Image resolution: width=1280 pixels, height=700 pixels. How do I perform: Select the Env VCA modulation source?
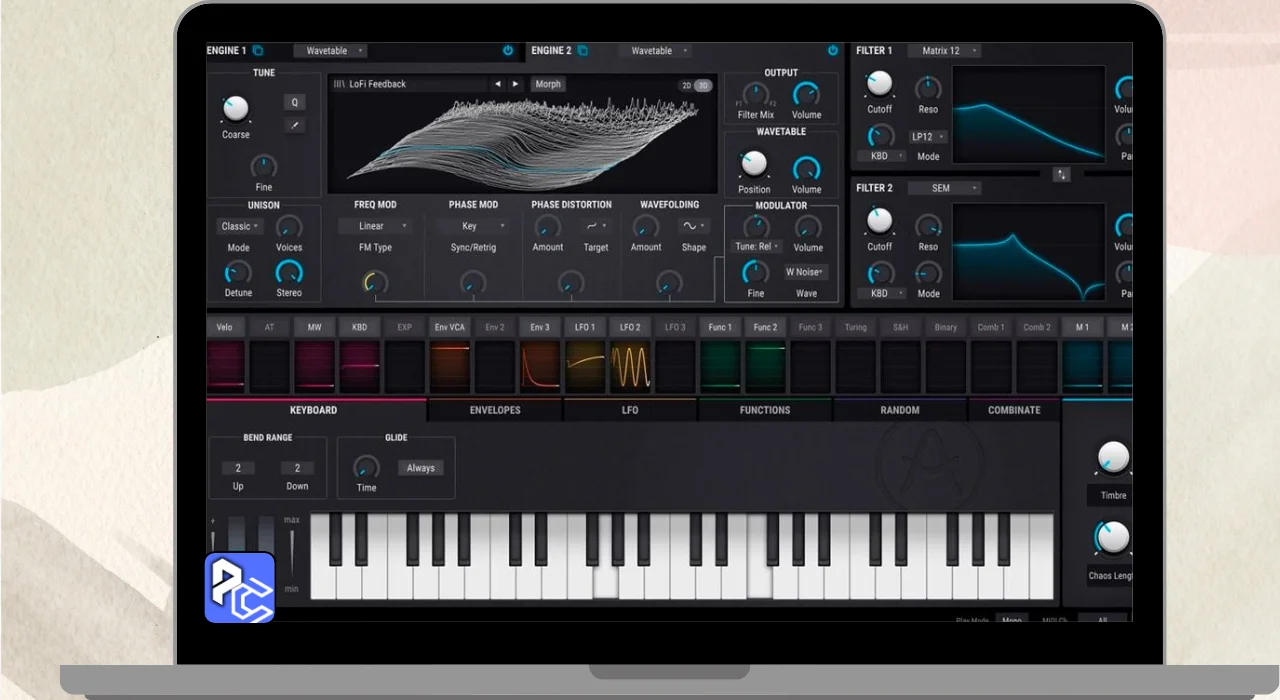tap(449, 327)
